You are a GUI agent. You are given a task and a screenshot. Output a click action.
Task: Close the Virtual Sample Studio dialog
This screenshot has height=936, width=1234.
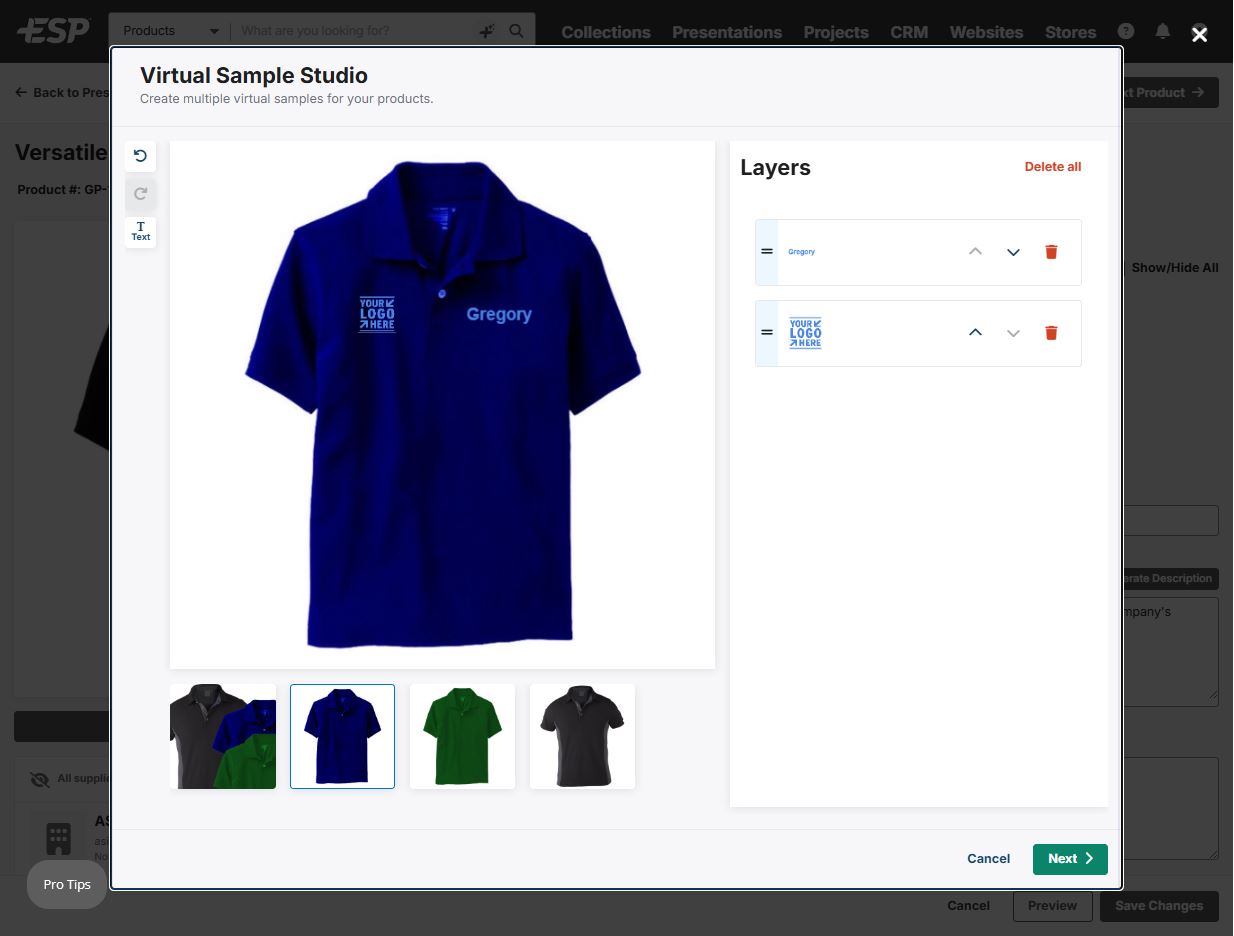(1199, 35)
